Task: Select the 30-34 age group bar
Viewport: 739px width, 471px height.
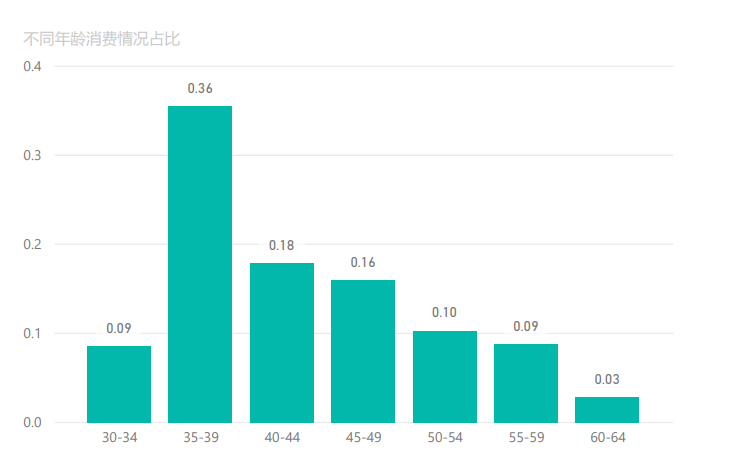Action: (119, 384)
